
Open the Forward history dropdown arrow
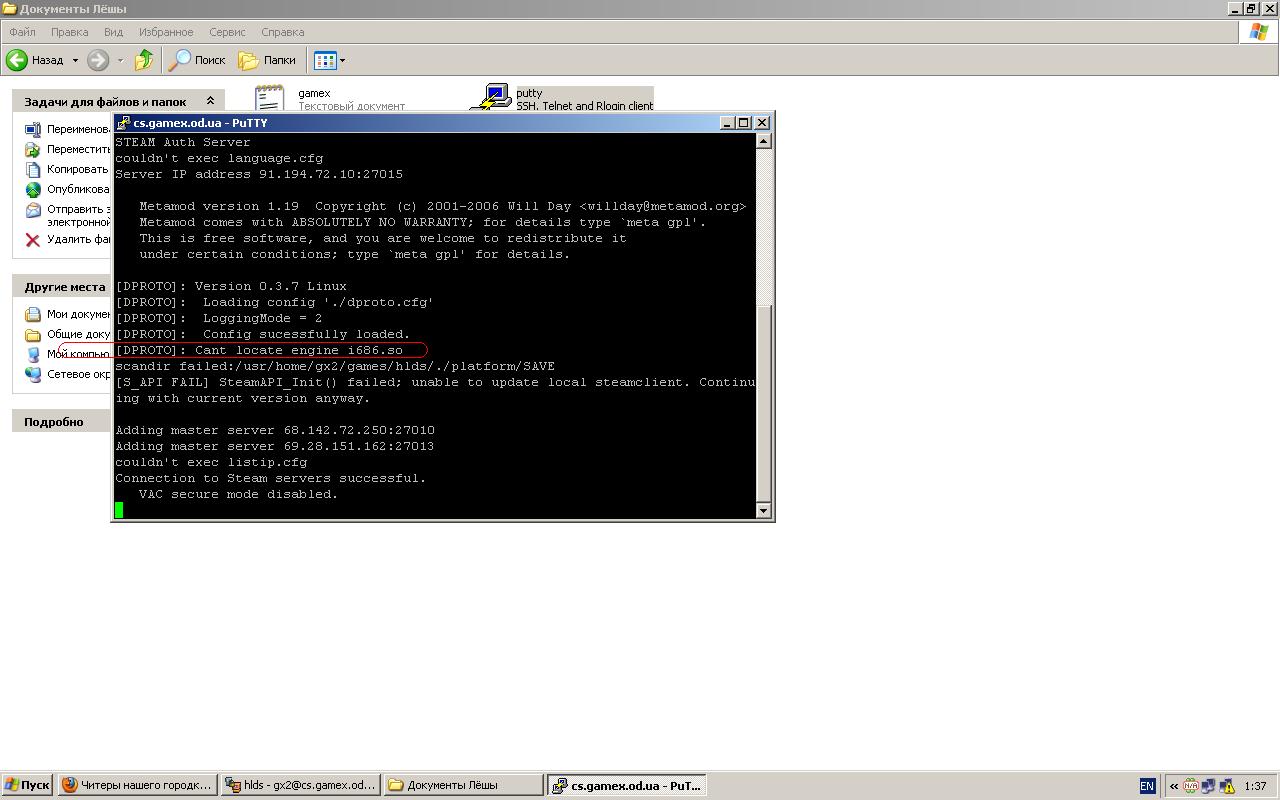(120, 60)
